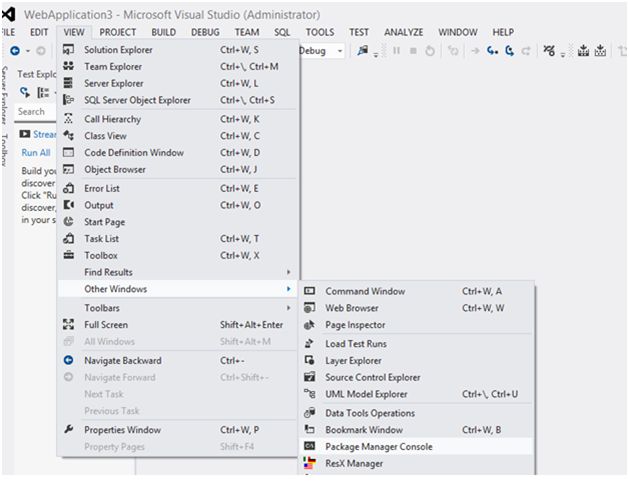Click the Step Over toolbar icon
629x487 pixels.
(509, 51)
